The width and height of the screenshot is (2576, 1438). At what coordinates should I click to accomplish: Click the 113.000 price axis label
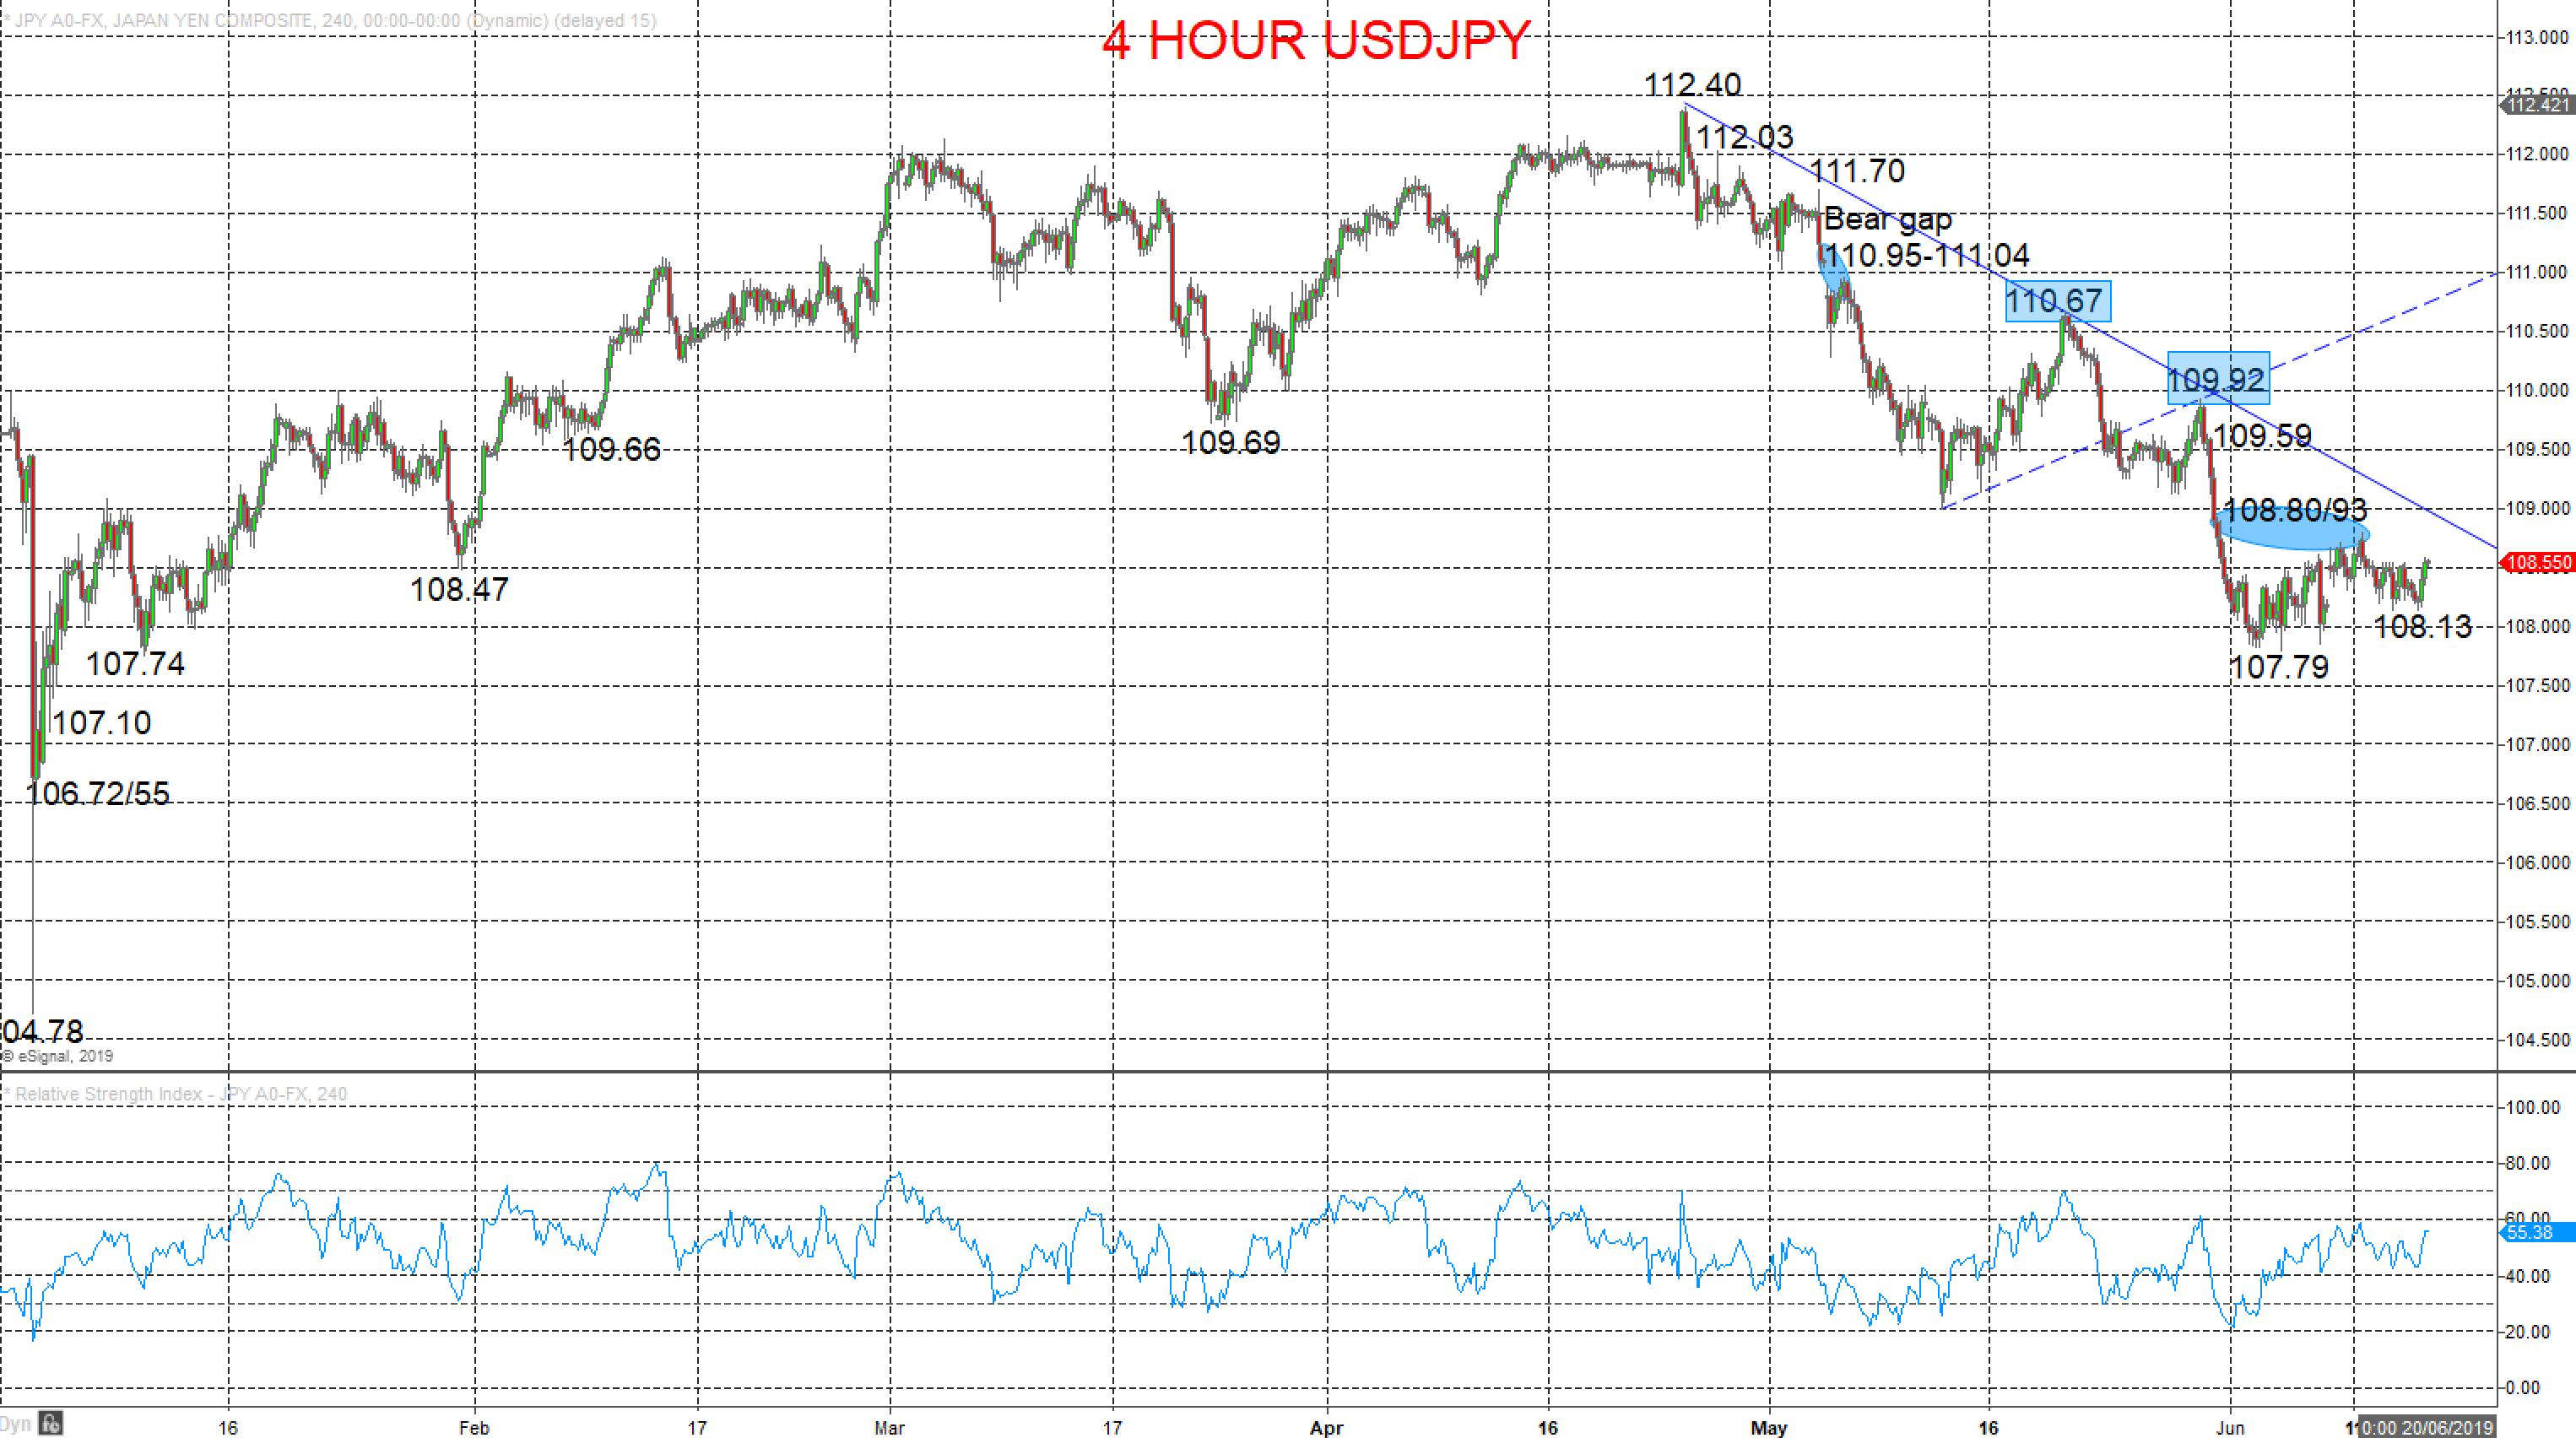(x=2536, y=37)
